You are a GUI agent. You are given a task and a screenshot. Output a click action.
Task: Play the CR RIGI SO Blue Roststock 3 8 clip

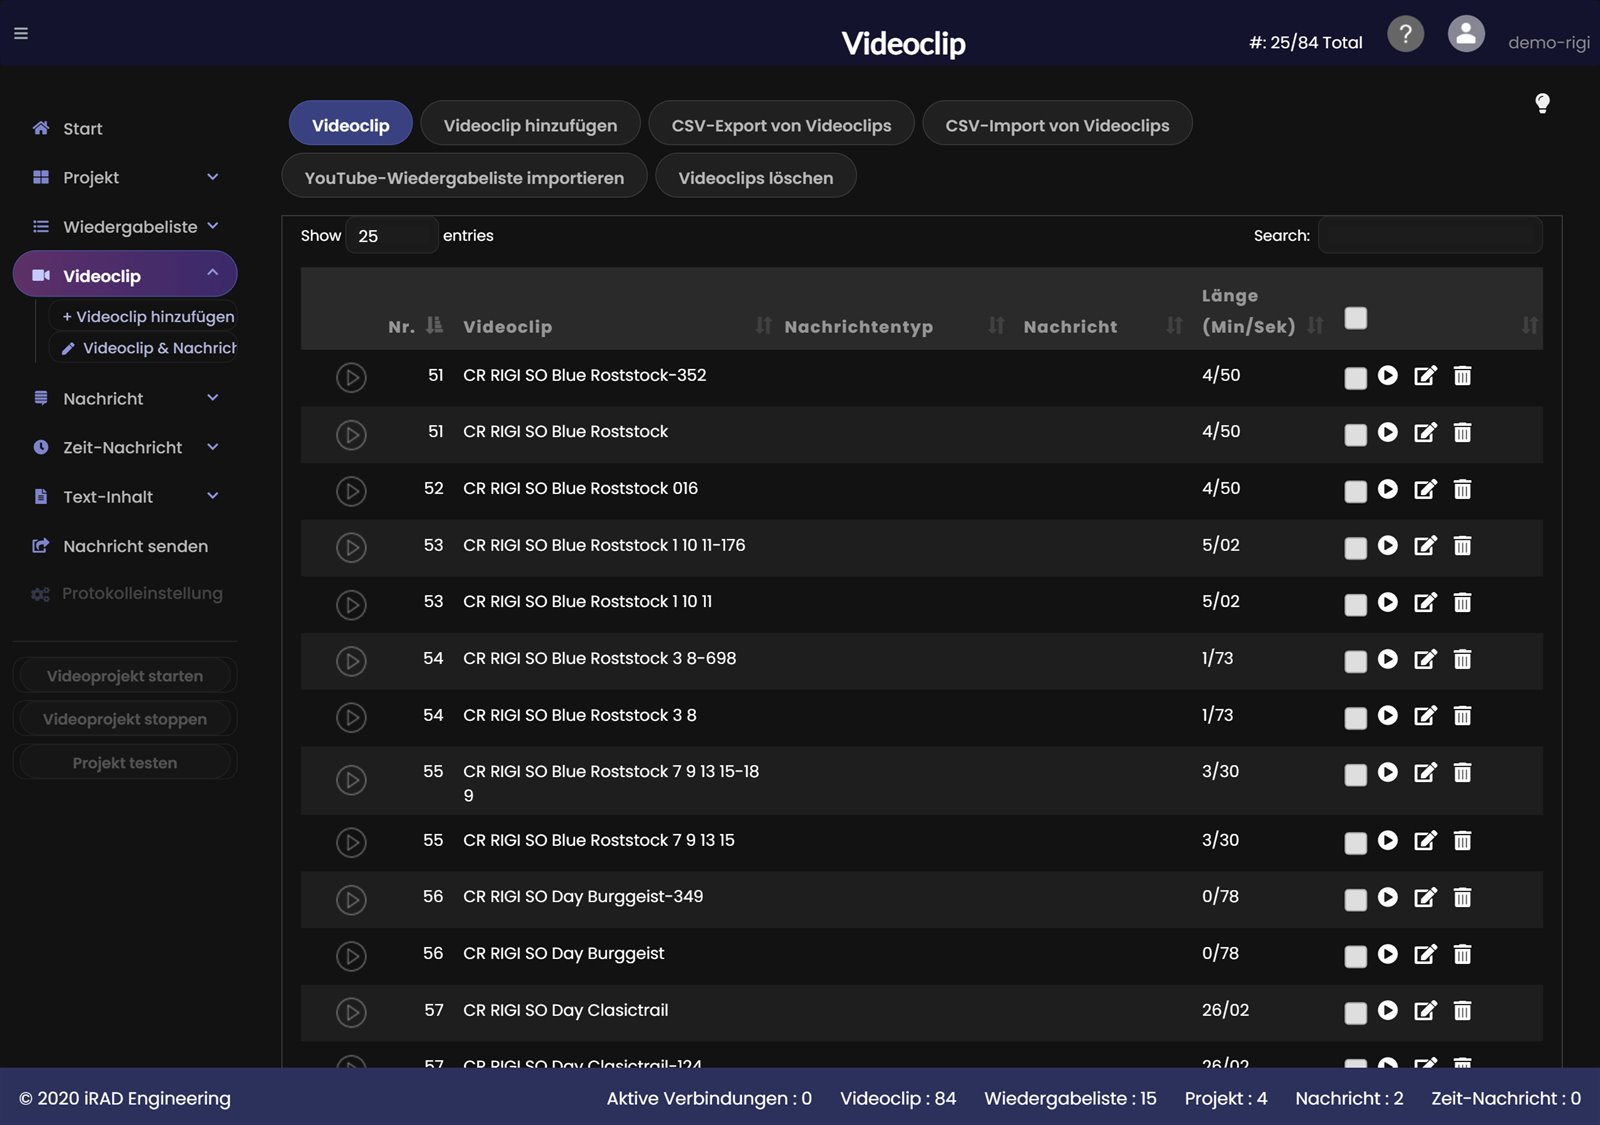[x=1388, y=715]
